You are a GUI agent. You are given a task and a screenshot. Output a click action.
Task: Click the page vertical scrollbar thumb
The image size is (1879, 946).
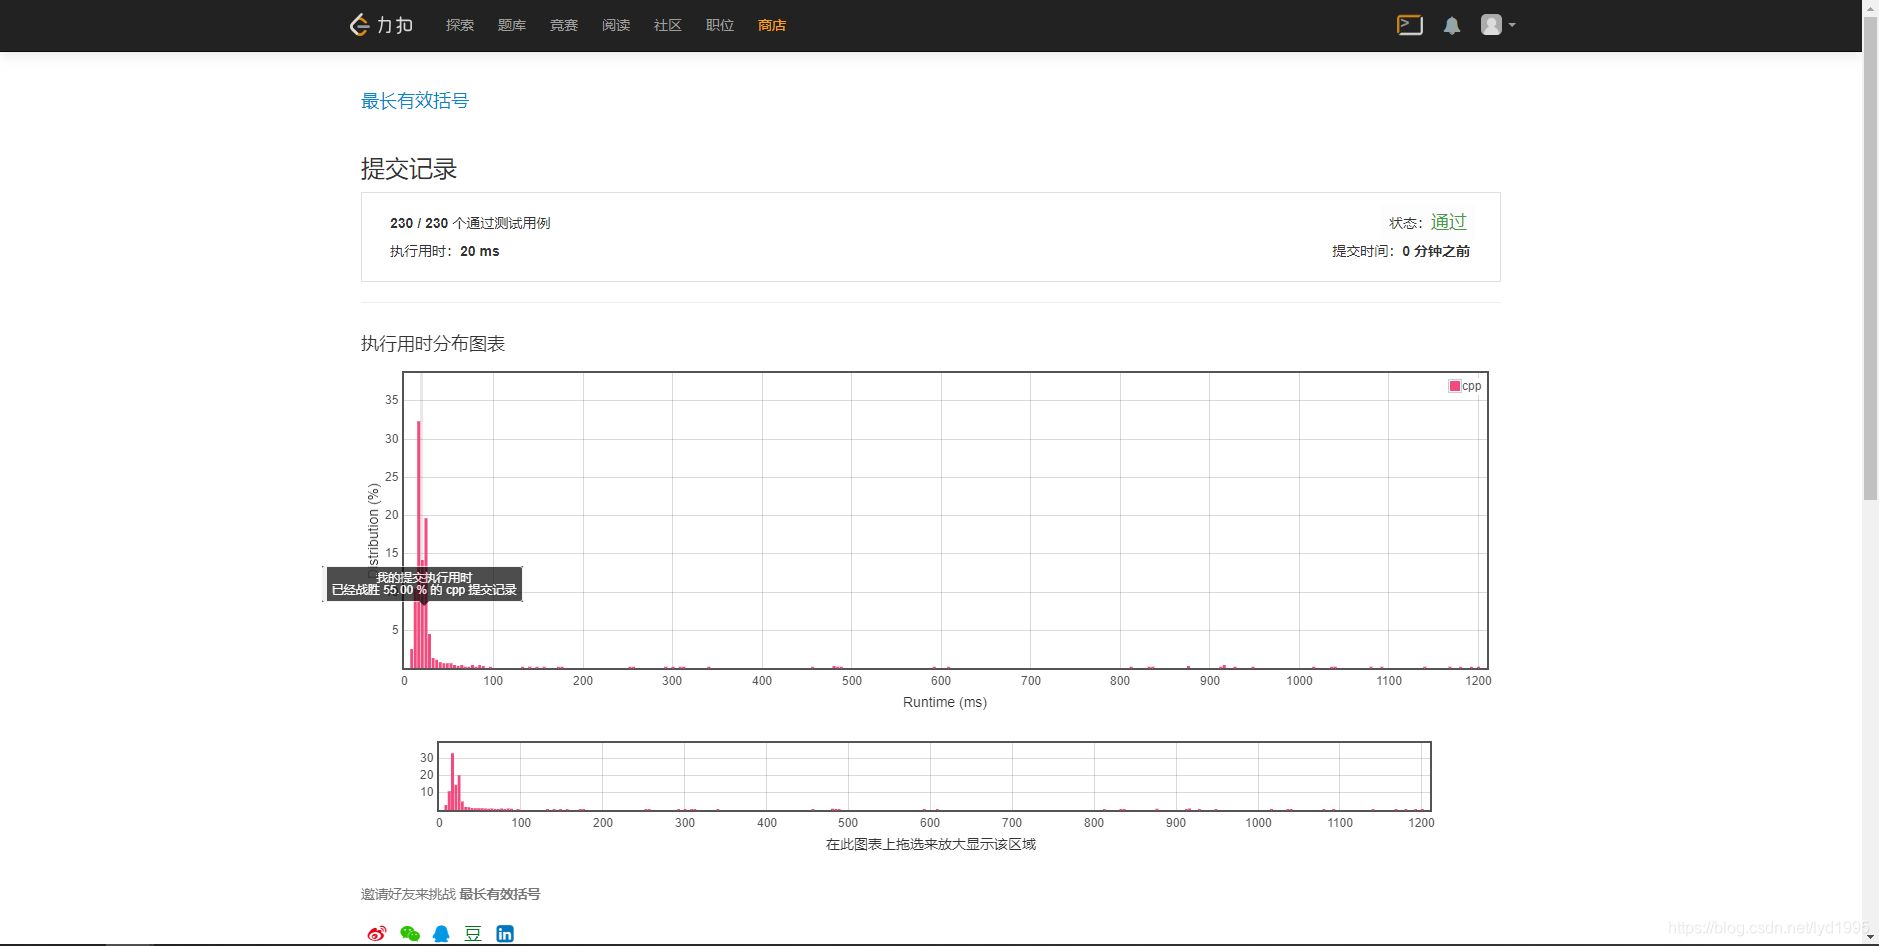pyautogui.click(x=1870, y=258)
